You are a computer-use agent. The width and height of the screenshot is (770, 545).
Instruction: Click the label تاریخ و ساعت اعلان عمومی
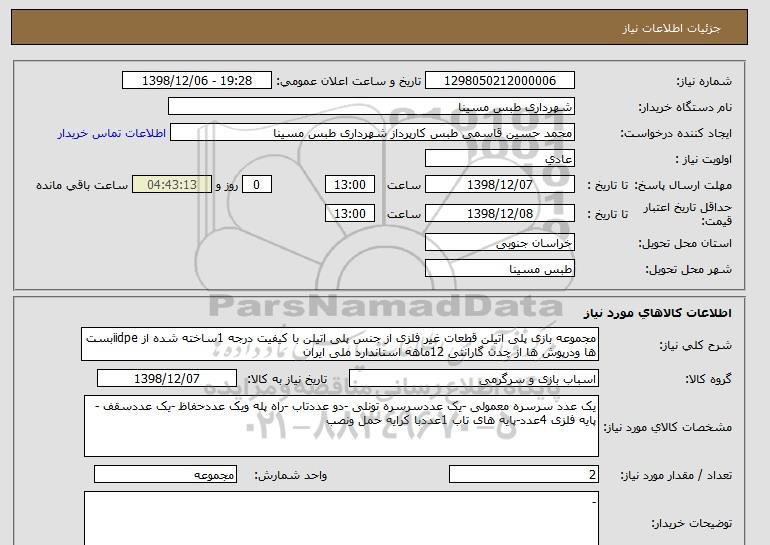point(349,81)
